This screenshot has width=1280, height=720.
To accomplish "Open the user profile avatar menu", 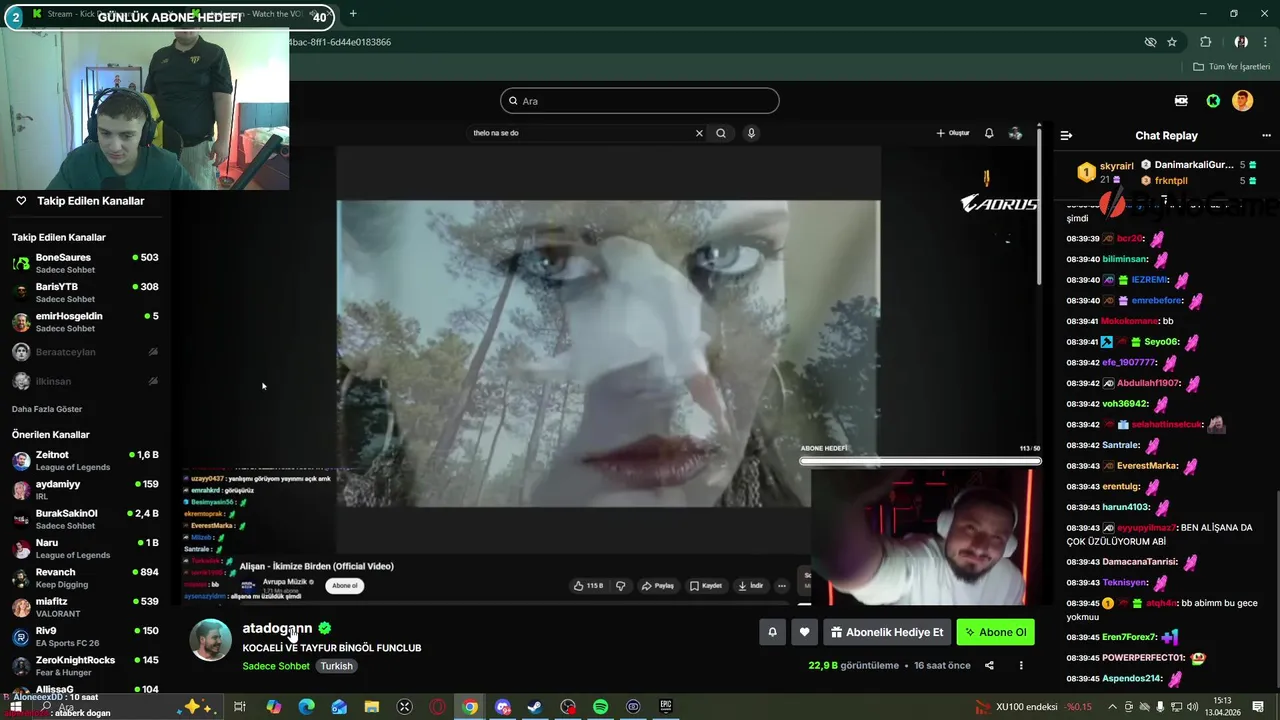I will (x=1242, y=101).
